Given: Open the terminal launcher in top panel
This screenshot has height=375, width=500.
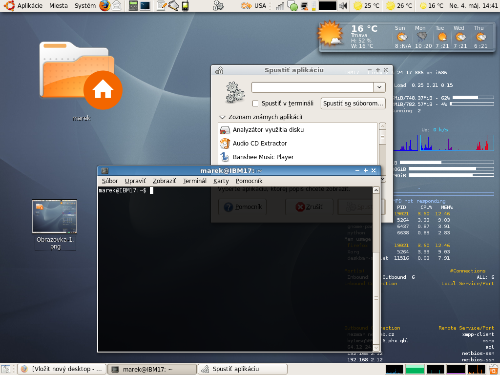Looking at the screenshot, I should 145,6.
